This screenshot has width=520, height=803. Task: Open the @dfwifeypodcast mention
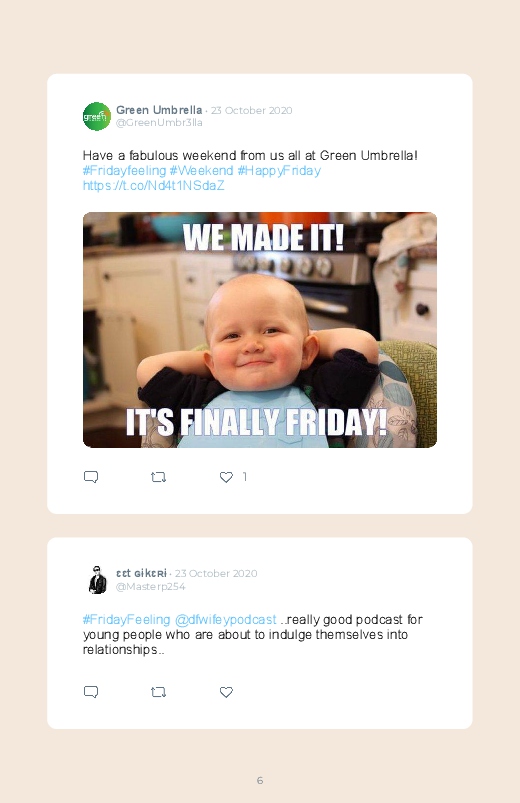pos(225,620)
